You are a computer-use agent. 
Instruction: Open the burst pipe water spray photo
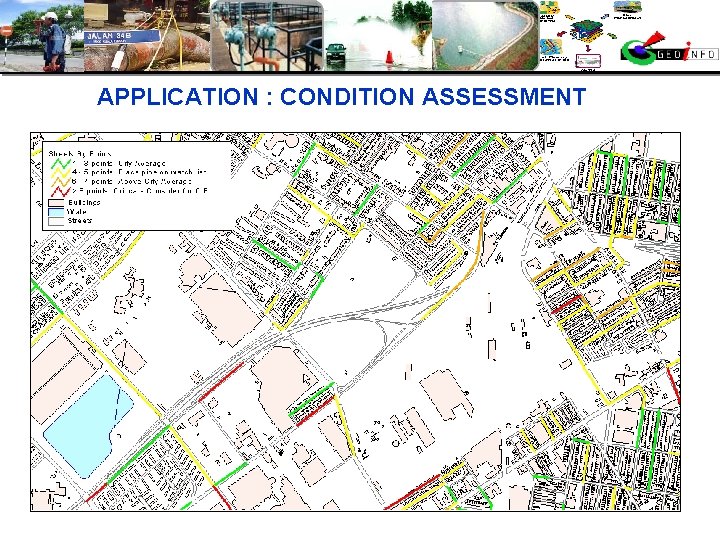click(x=378, y=36)
